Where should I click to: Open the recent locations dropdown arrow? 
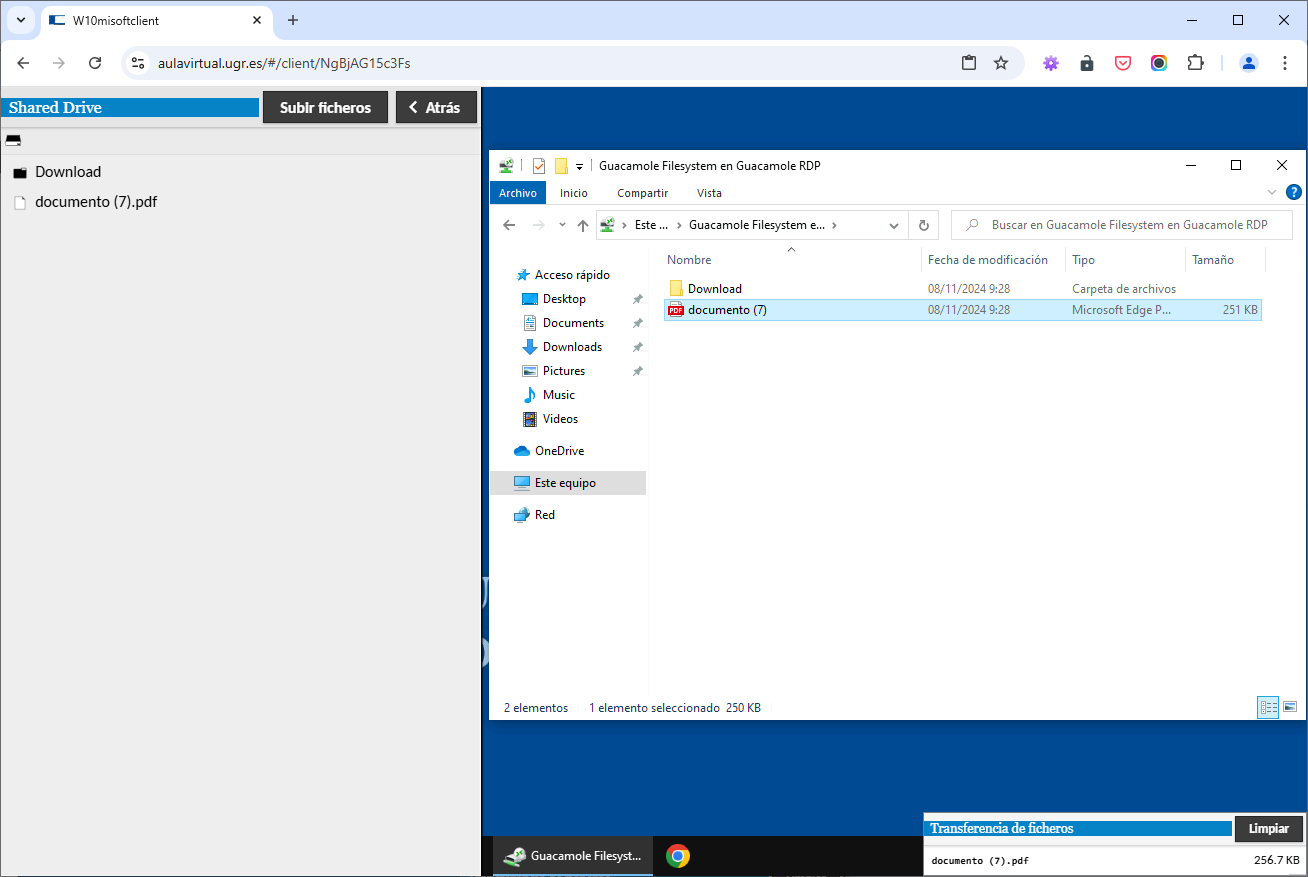[x=563, y=226]
